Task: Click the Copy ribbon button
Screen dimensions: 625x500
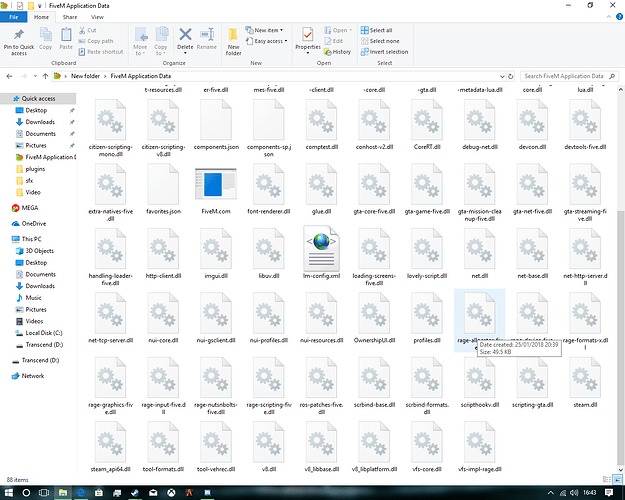Action: [45, 39]
